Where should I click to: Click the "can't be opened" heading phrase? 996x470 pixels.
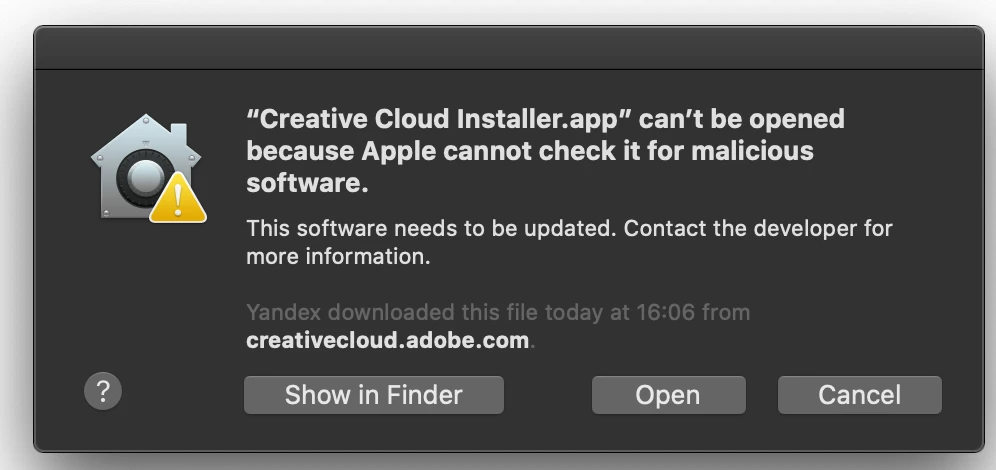pyautogui.click(x=742, y=119)
